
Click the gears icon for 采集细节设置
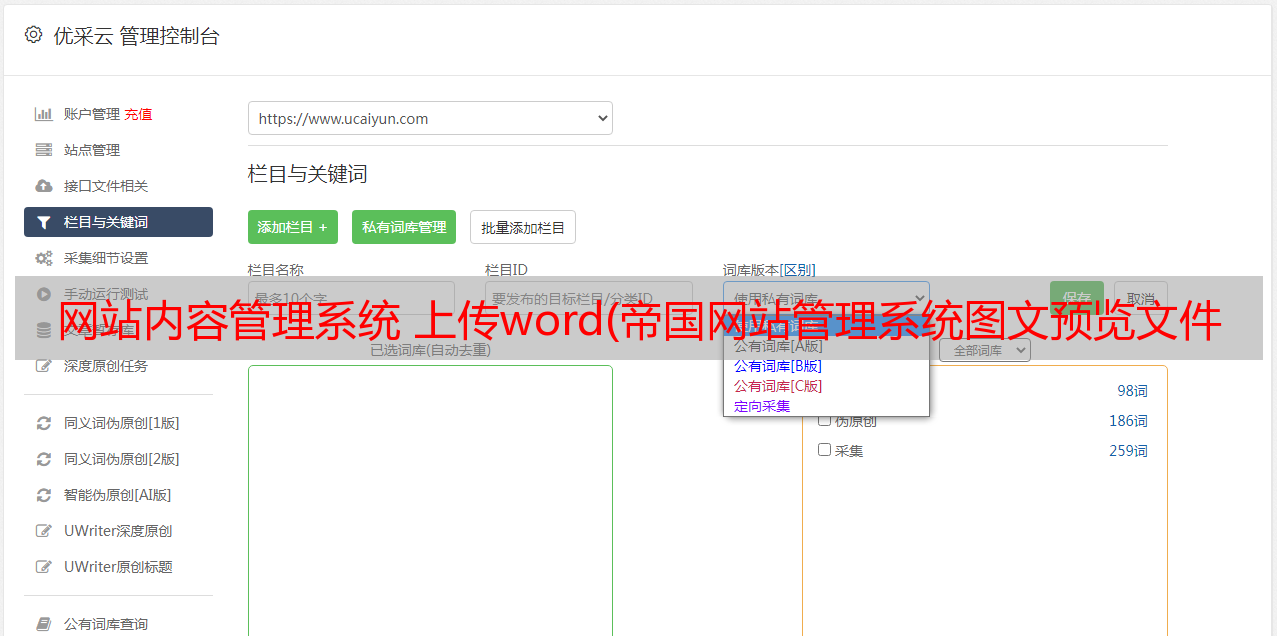tap(43, 258)
